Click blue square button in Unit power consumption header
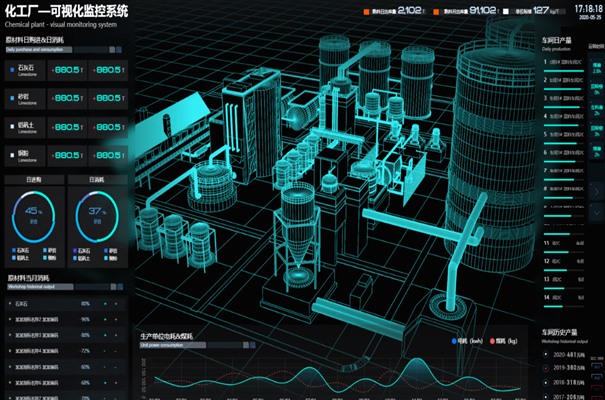 tap(253, 345)
